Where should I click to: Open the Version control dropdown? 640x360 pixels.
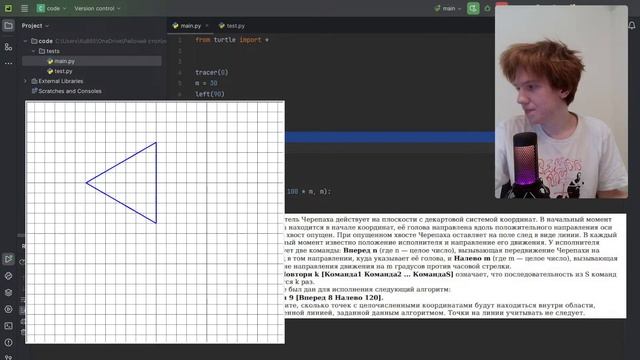97,8
